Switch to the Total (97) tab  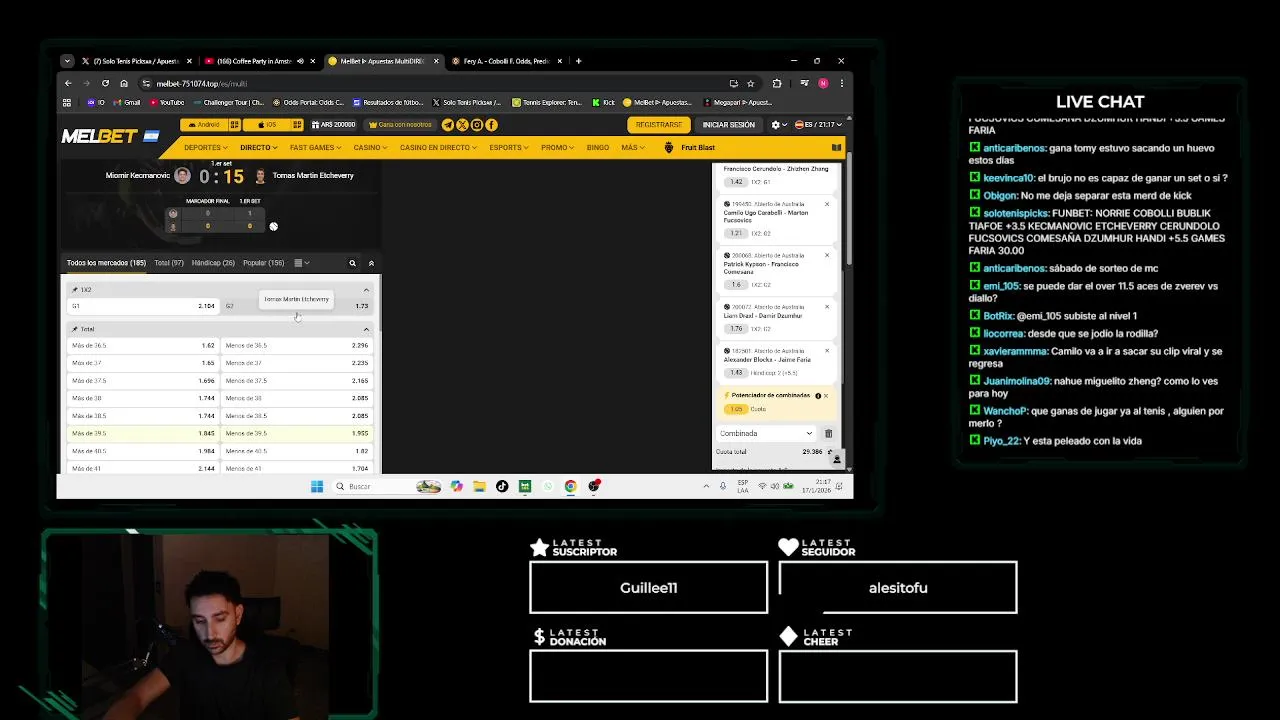coord(169,263)
